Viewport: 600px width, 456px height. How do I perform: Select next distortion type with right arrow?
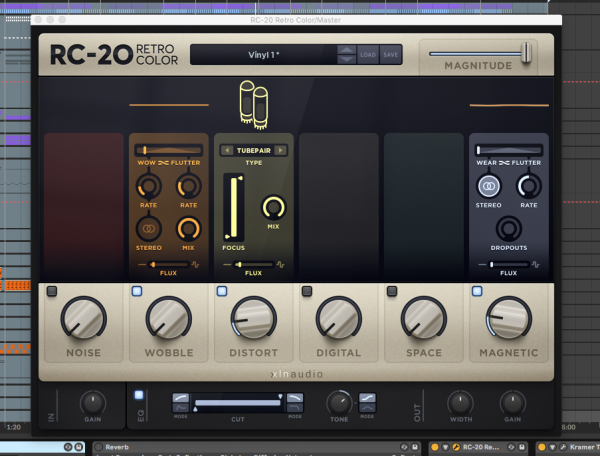[280, 150]
